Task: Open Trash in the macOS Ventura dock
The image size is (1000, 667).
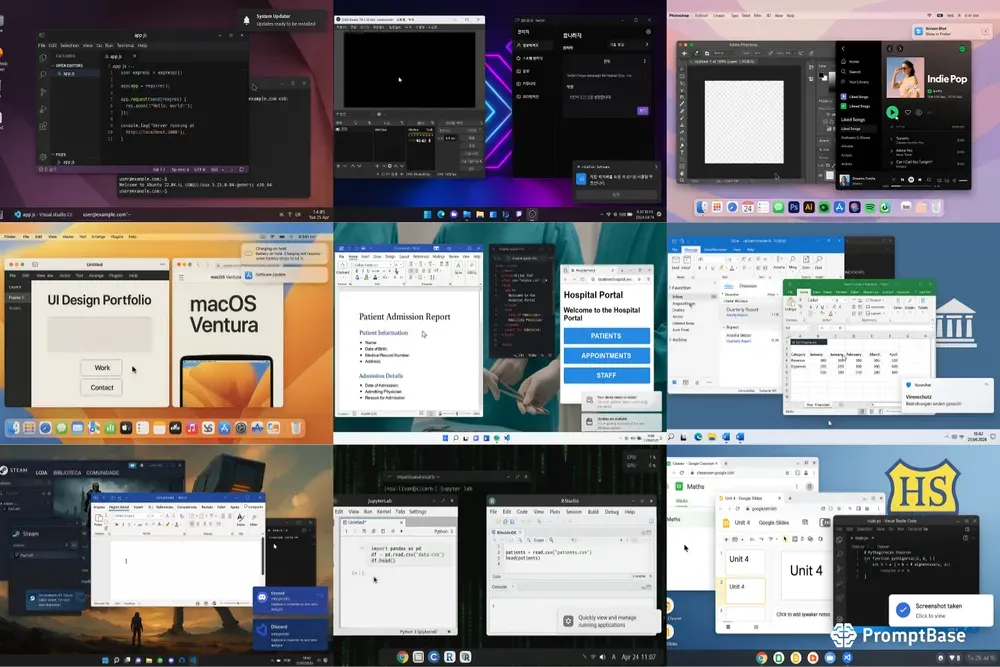Action: 296,428
